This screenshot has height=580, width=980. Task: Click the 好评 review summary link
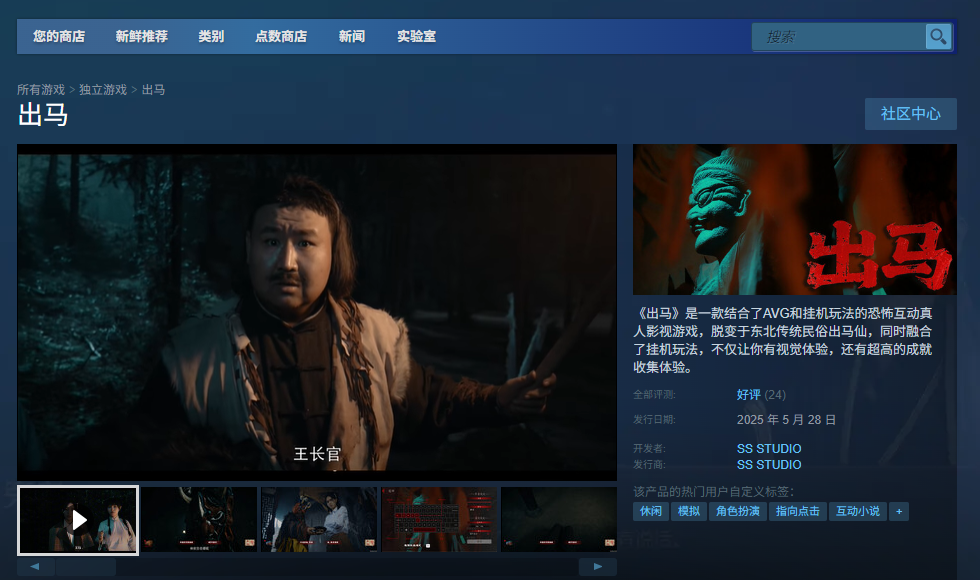[749, 395]
